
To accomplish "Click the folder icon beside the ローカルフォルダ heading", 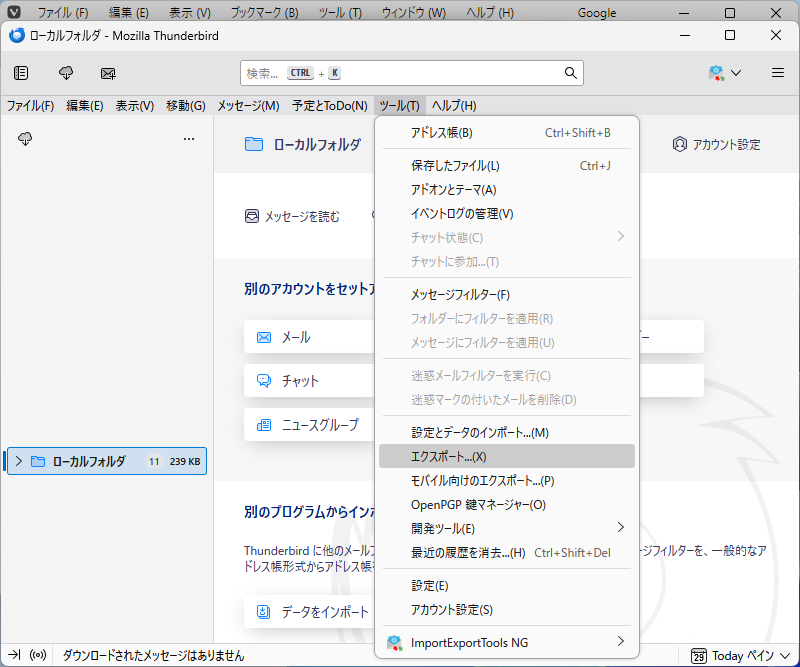I will coord(254,144).
